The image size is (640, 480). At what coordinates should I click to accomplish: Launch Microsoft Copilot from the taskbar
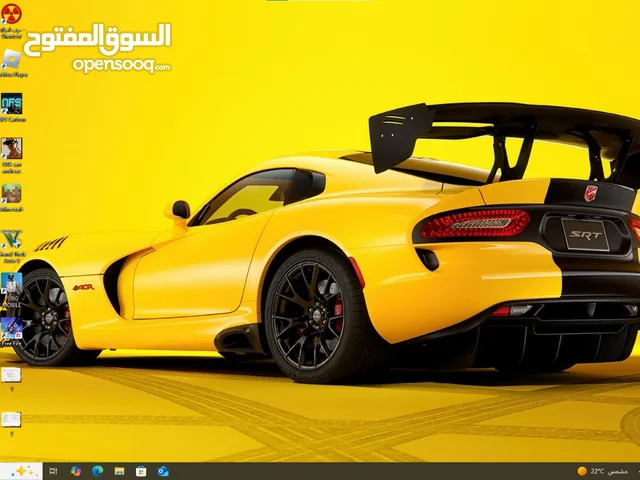point(76,471)
